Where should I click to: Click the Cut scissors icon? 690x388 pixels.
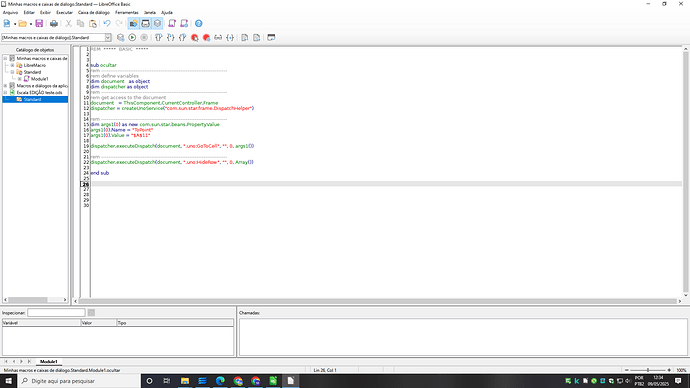[69, 24]
